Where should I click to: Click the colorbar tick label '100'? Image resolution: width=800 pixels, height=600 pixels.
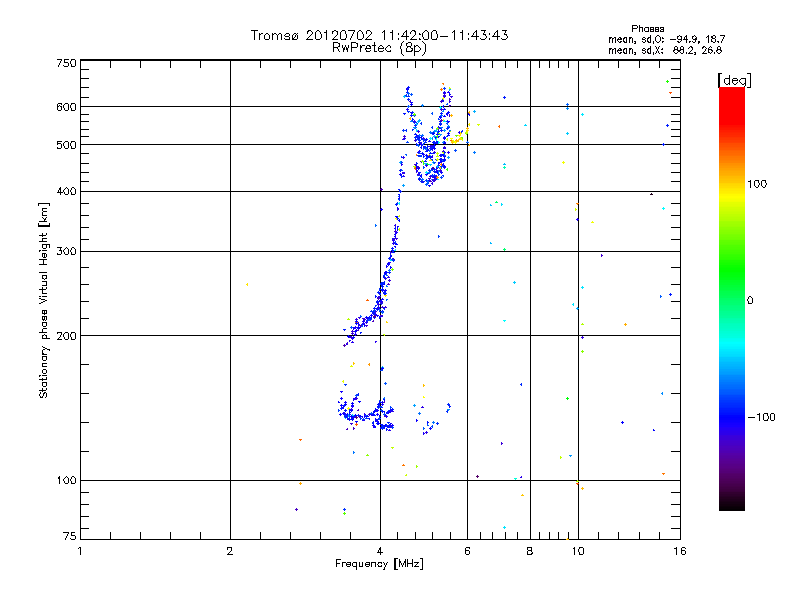point(757,184)
